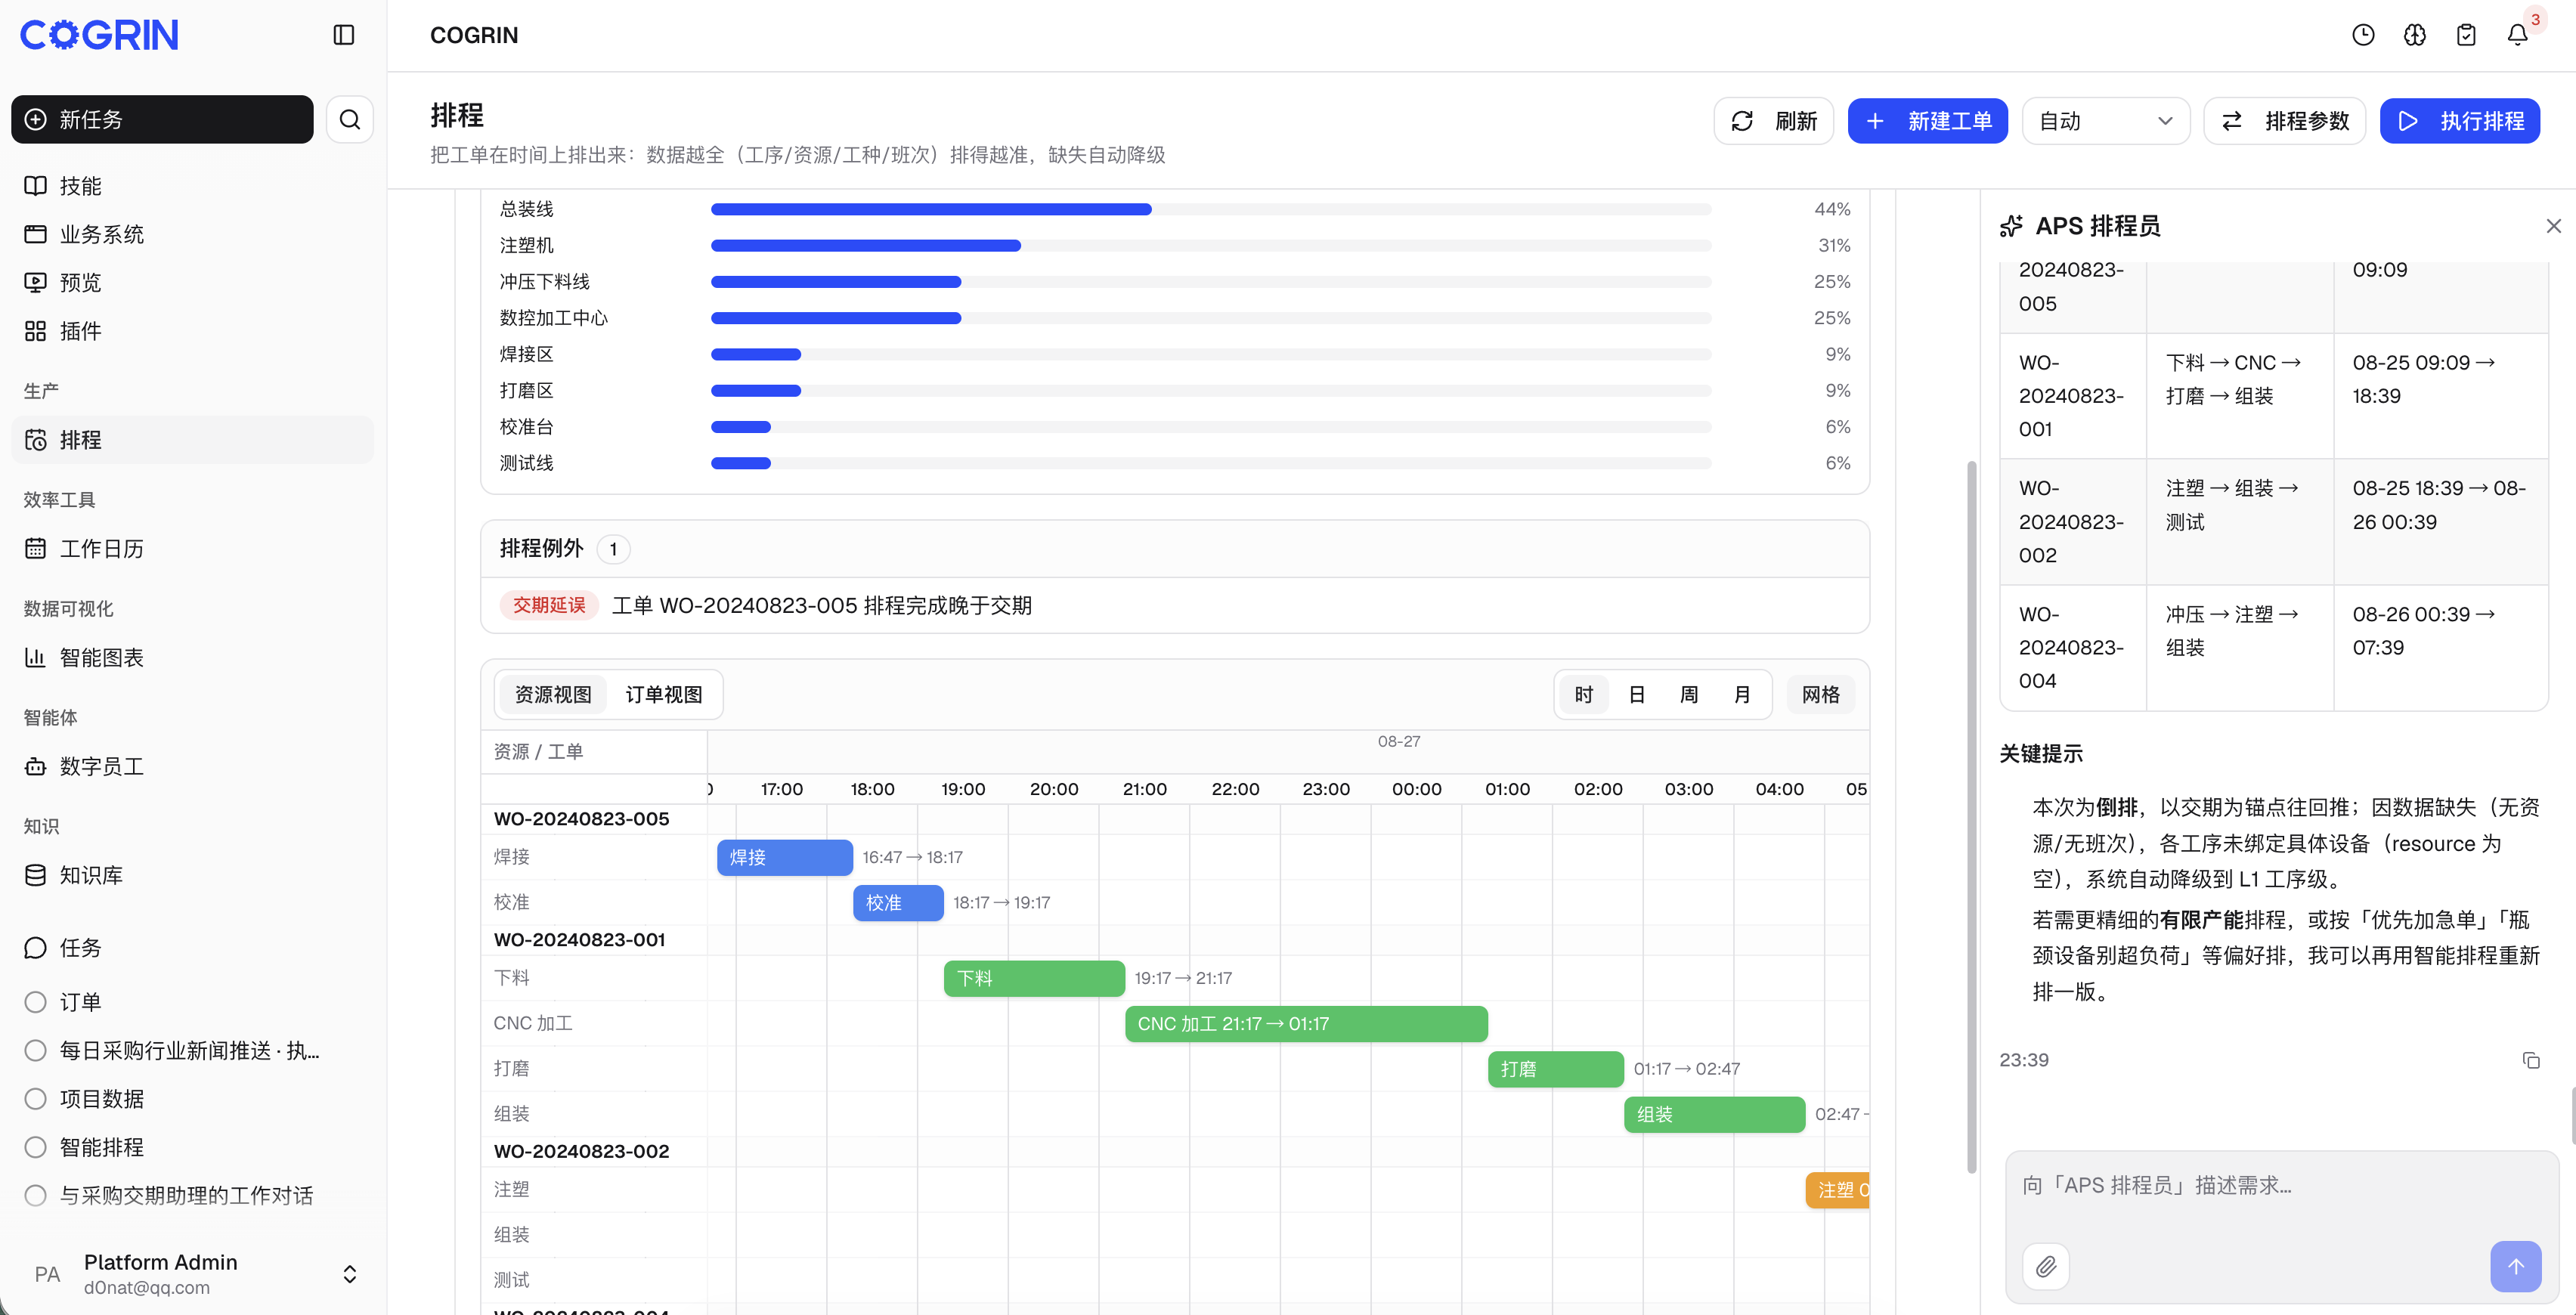Open 插件 sidebar item

(193, 331)
